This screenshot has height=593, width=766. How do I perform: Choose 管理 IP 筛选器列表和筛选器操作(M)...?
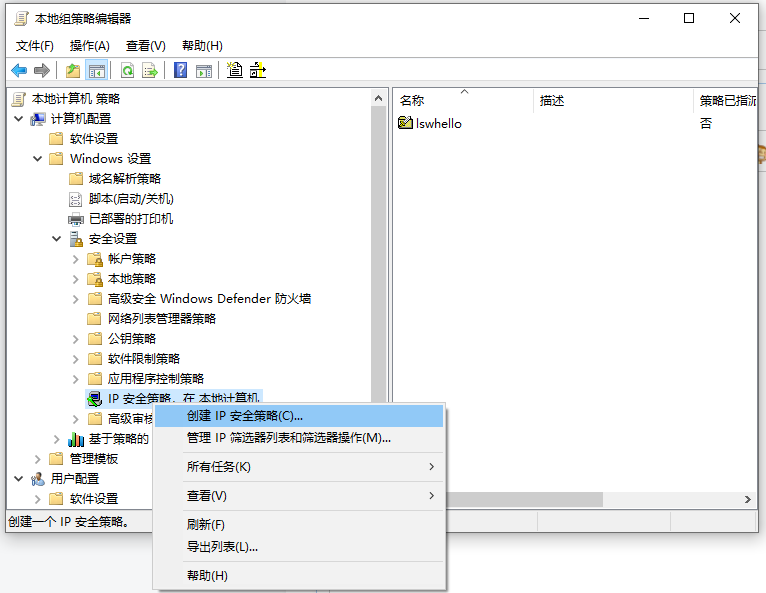tap(299, 438)
